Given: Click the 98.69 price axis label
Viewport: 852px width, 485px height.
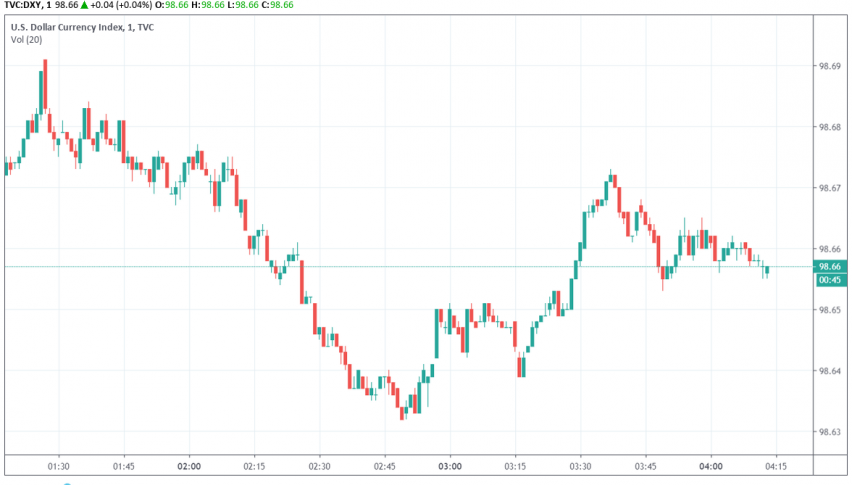Looking at the screenshot, I should coord(829,66).
